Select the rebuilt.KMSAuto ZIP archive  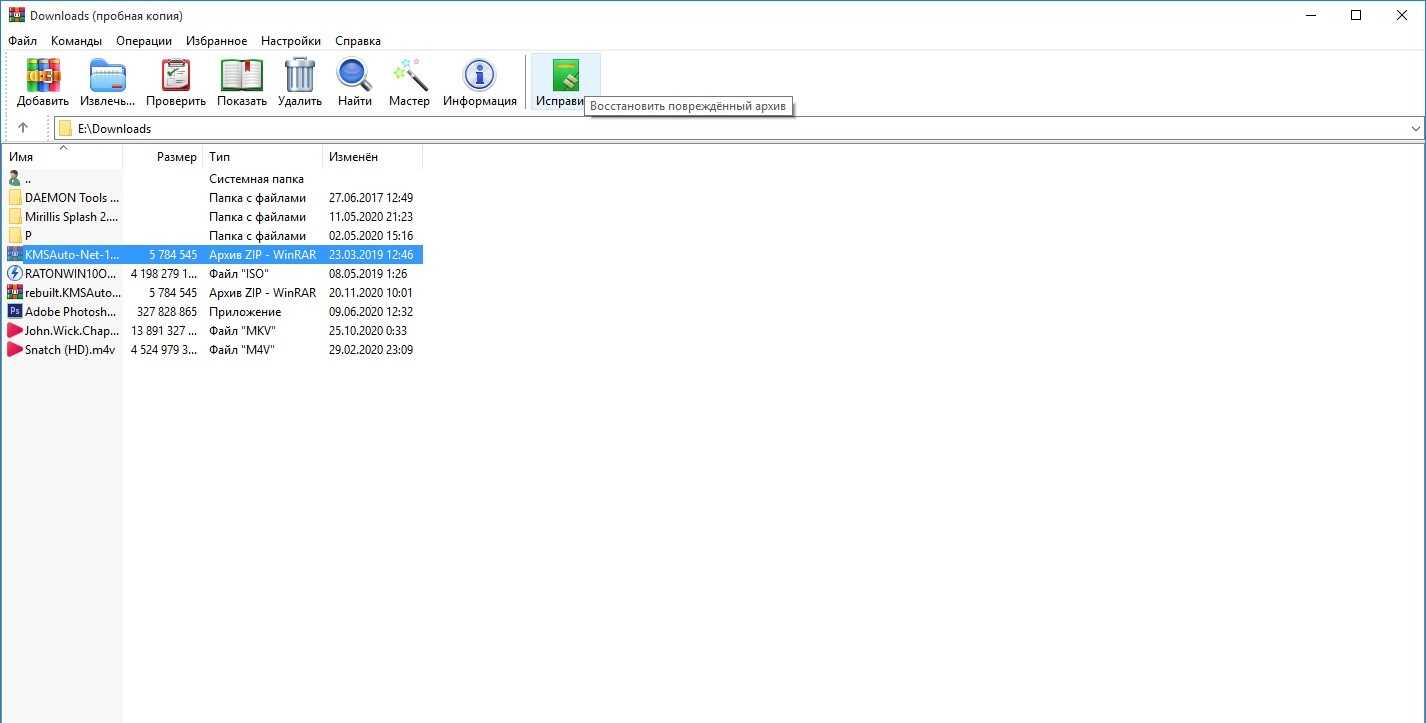click(x=71, y=293)
